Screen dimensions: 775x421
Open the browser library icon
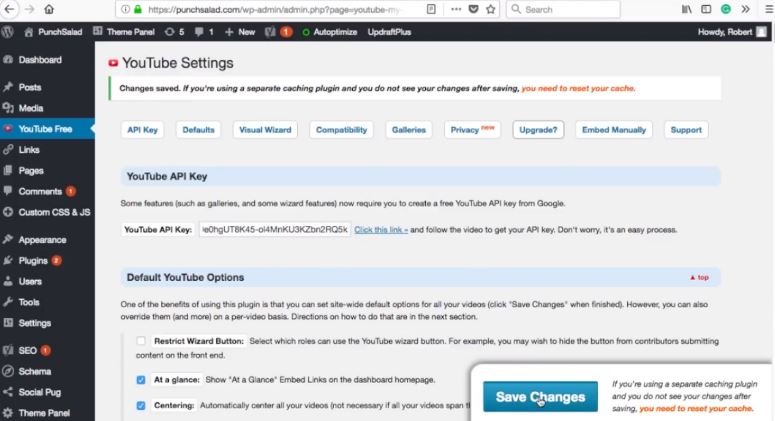687,9
